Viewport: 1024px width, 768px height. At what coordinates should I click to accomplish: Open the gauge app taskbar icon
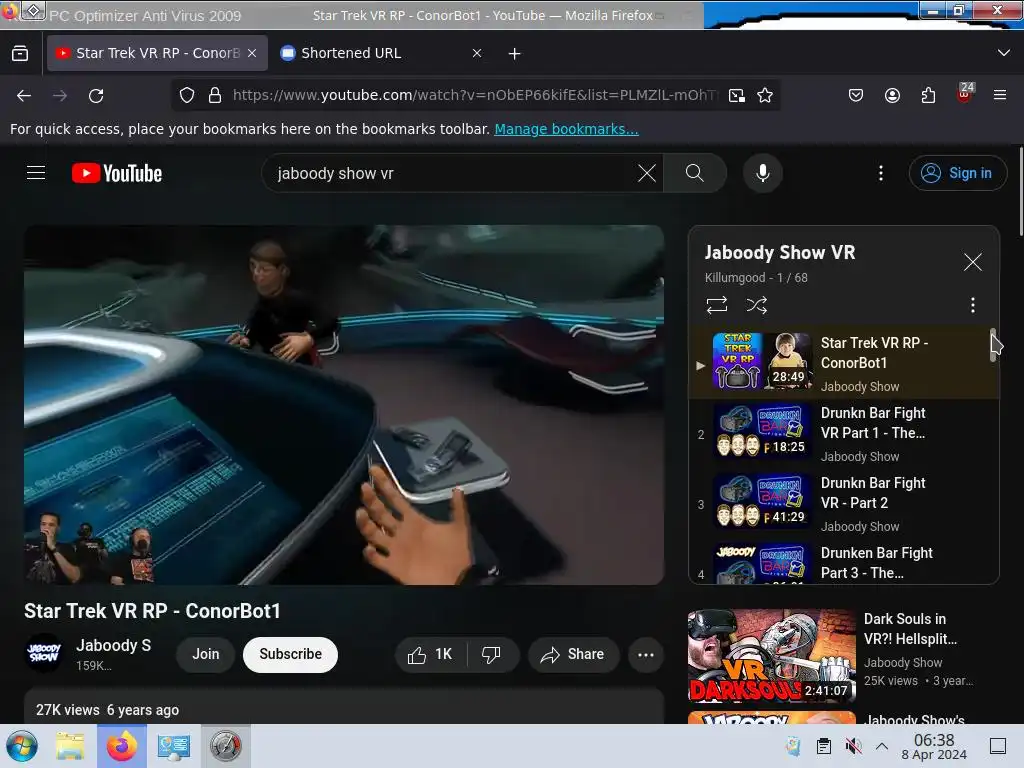225,746
